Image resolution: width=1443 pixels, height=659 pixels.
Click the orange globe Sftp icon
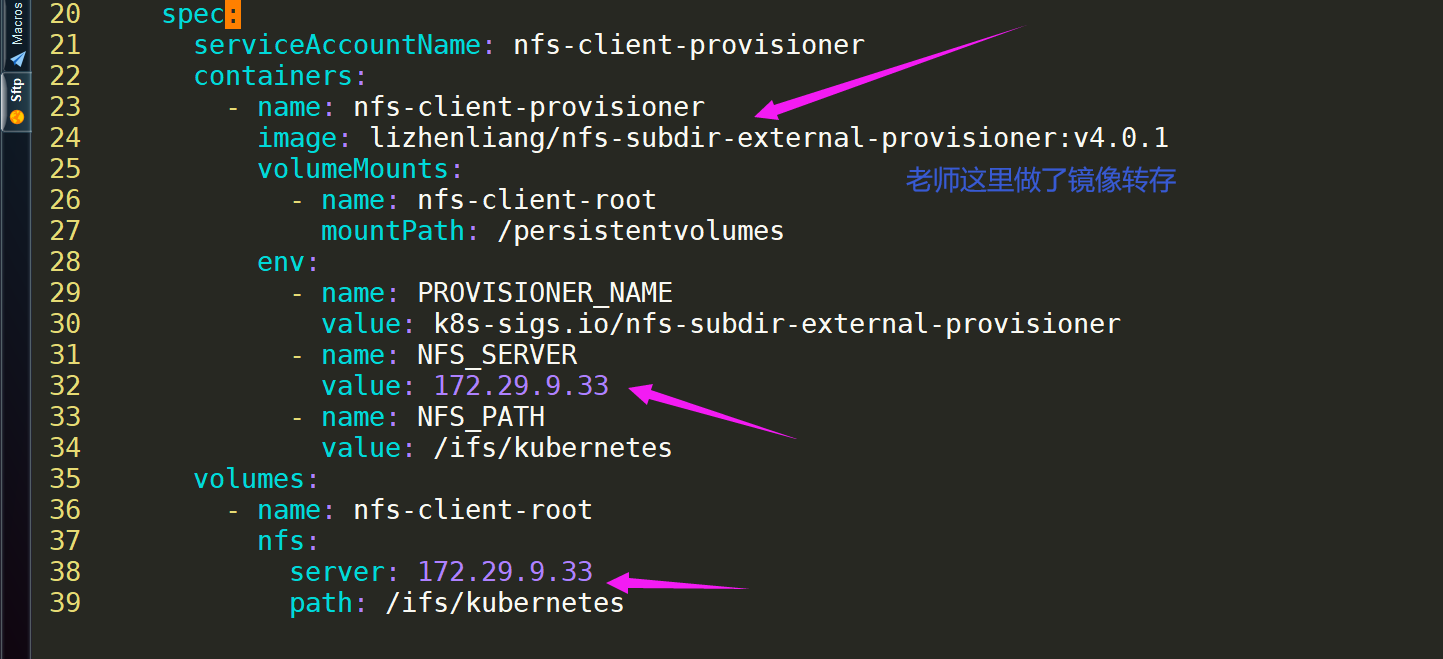pyautogui.click(x=16, y=117)
